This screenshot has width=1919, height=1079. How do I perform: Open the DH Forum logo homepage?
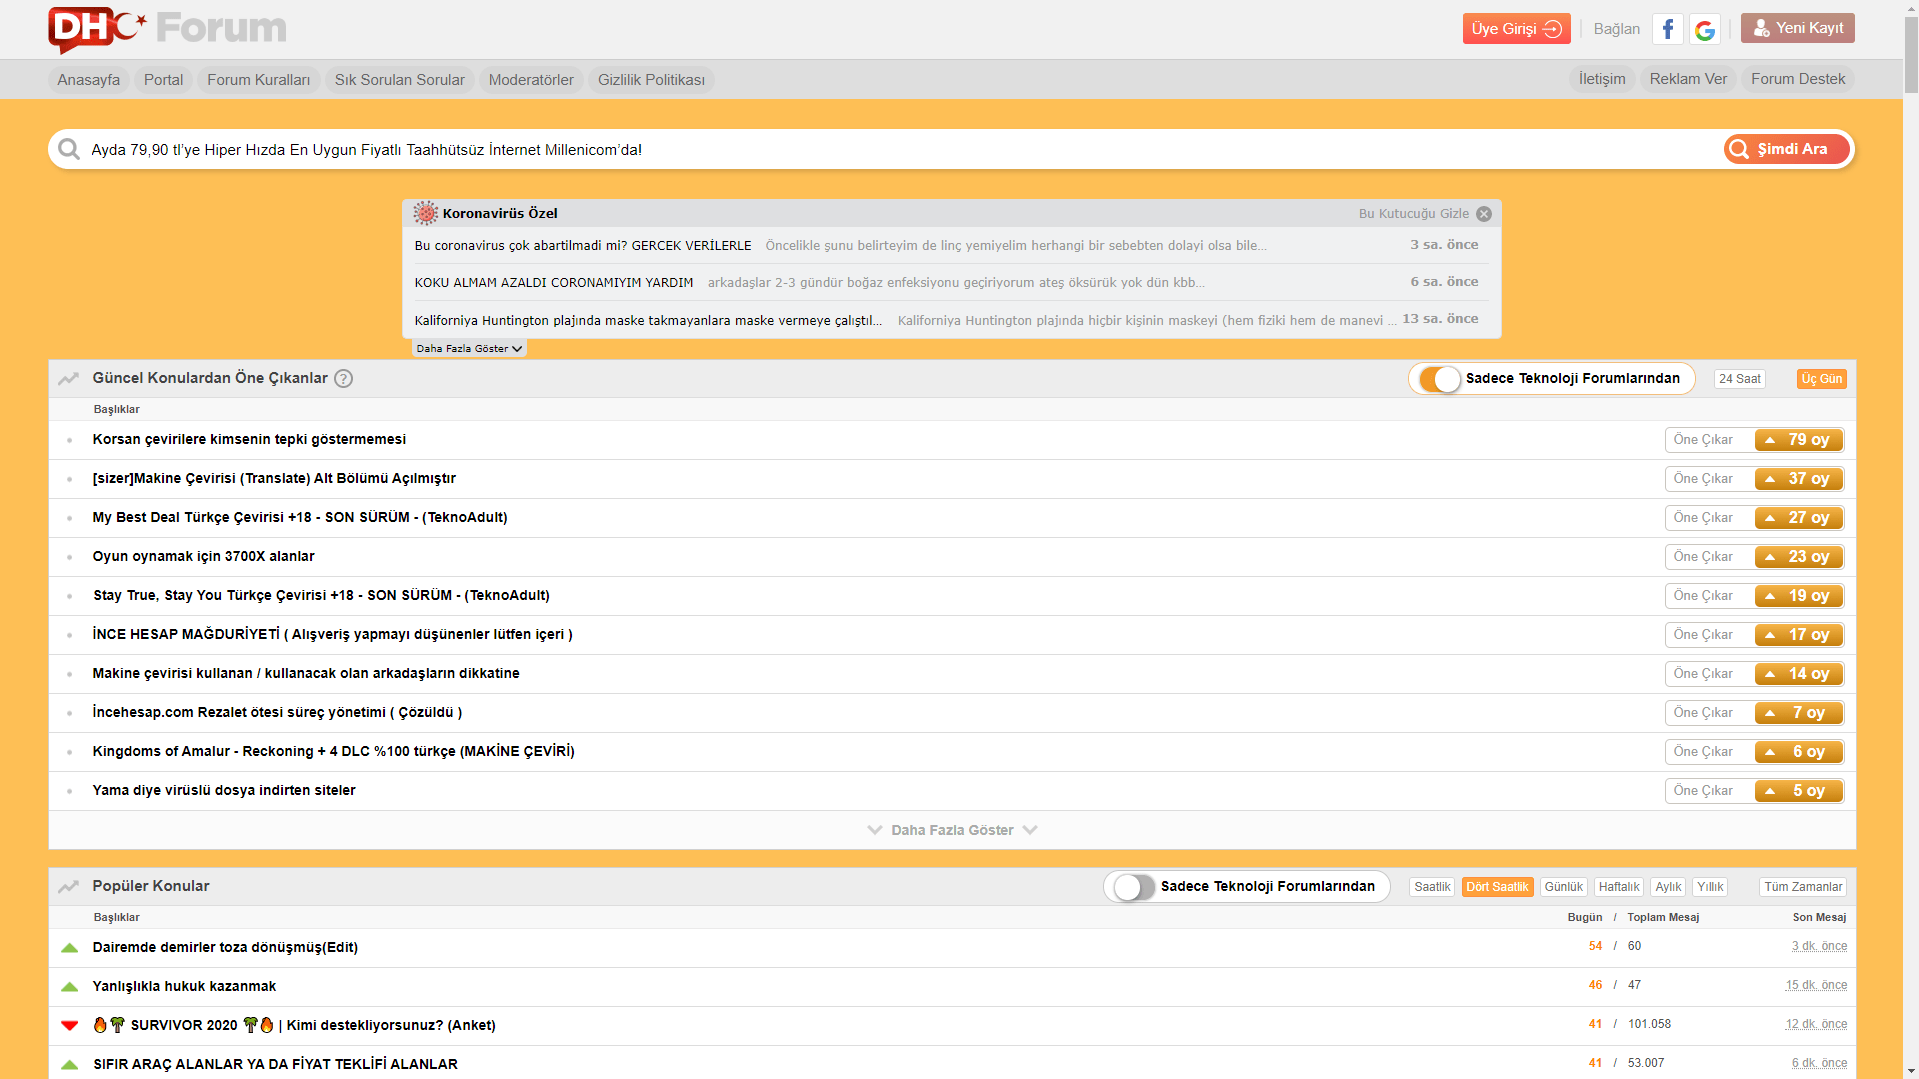click(167, 29)
